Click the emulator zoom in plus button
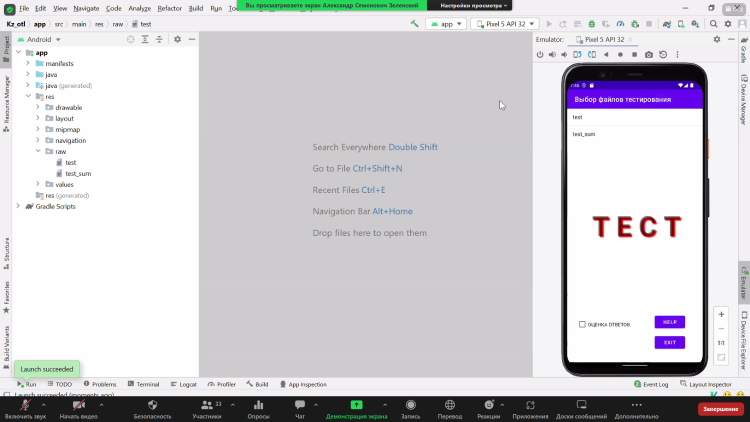 tap(721, 314)
